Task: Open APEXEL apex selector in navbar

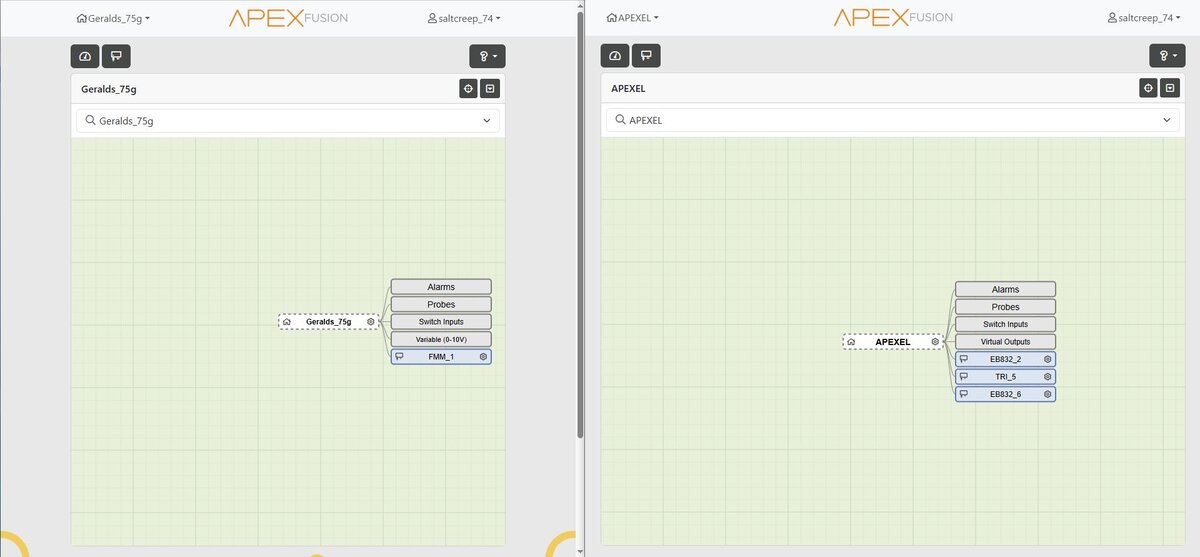Action: click(633, 18)
